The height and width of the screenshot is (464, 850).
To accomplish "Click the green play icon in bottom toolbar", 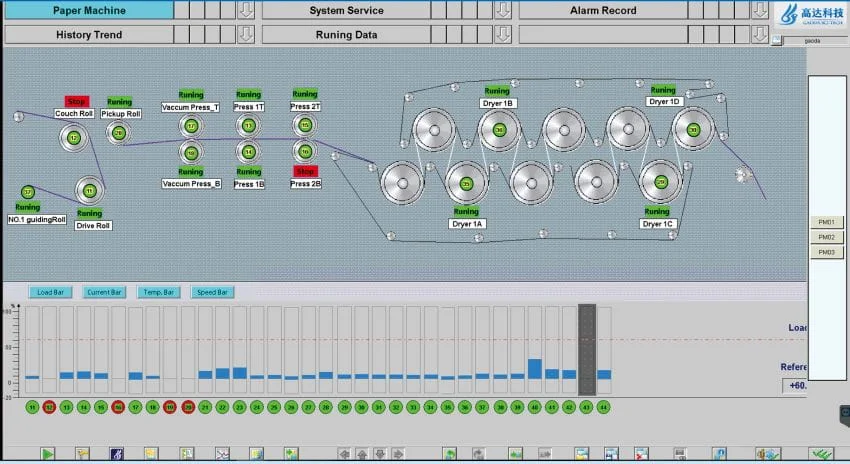I will (48, 454).
